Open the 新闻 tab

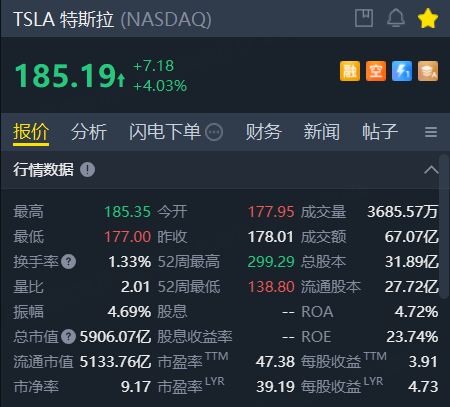321,132
